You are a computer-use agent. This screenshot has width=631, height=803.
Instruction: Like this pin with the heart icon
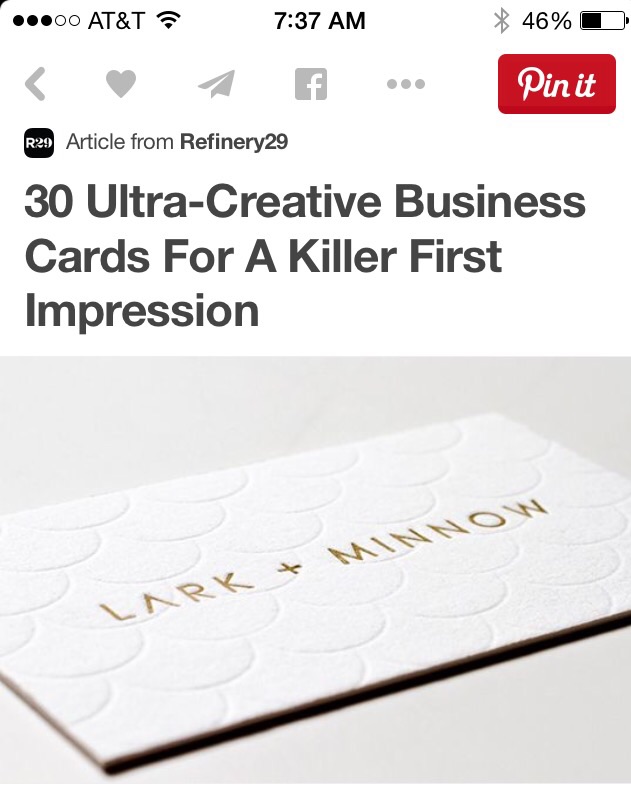[x=121, y=83]
